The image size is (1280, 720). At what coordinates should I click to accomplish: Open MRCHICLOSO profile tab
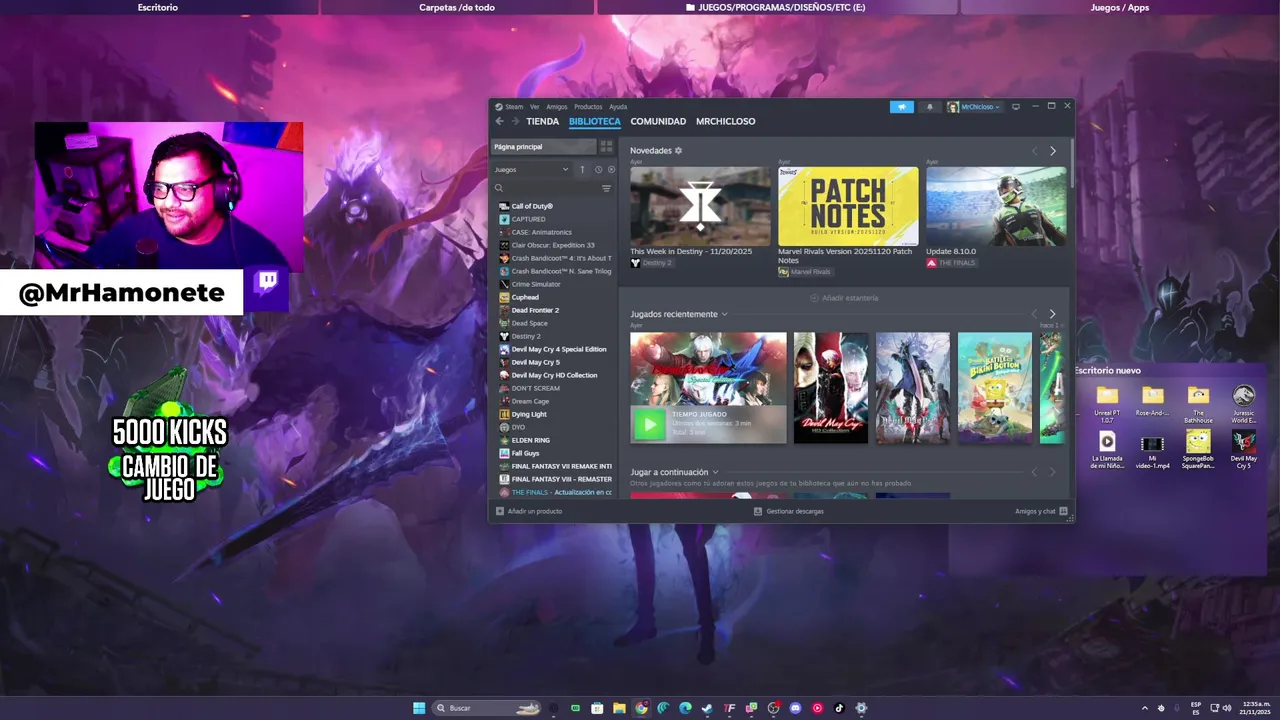pyautogui.click(x=726, y=121)
